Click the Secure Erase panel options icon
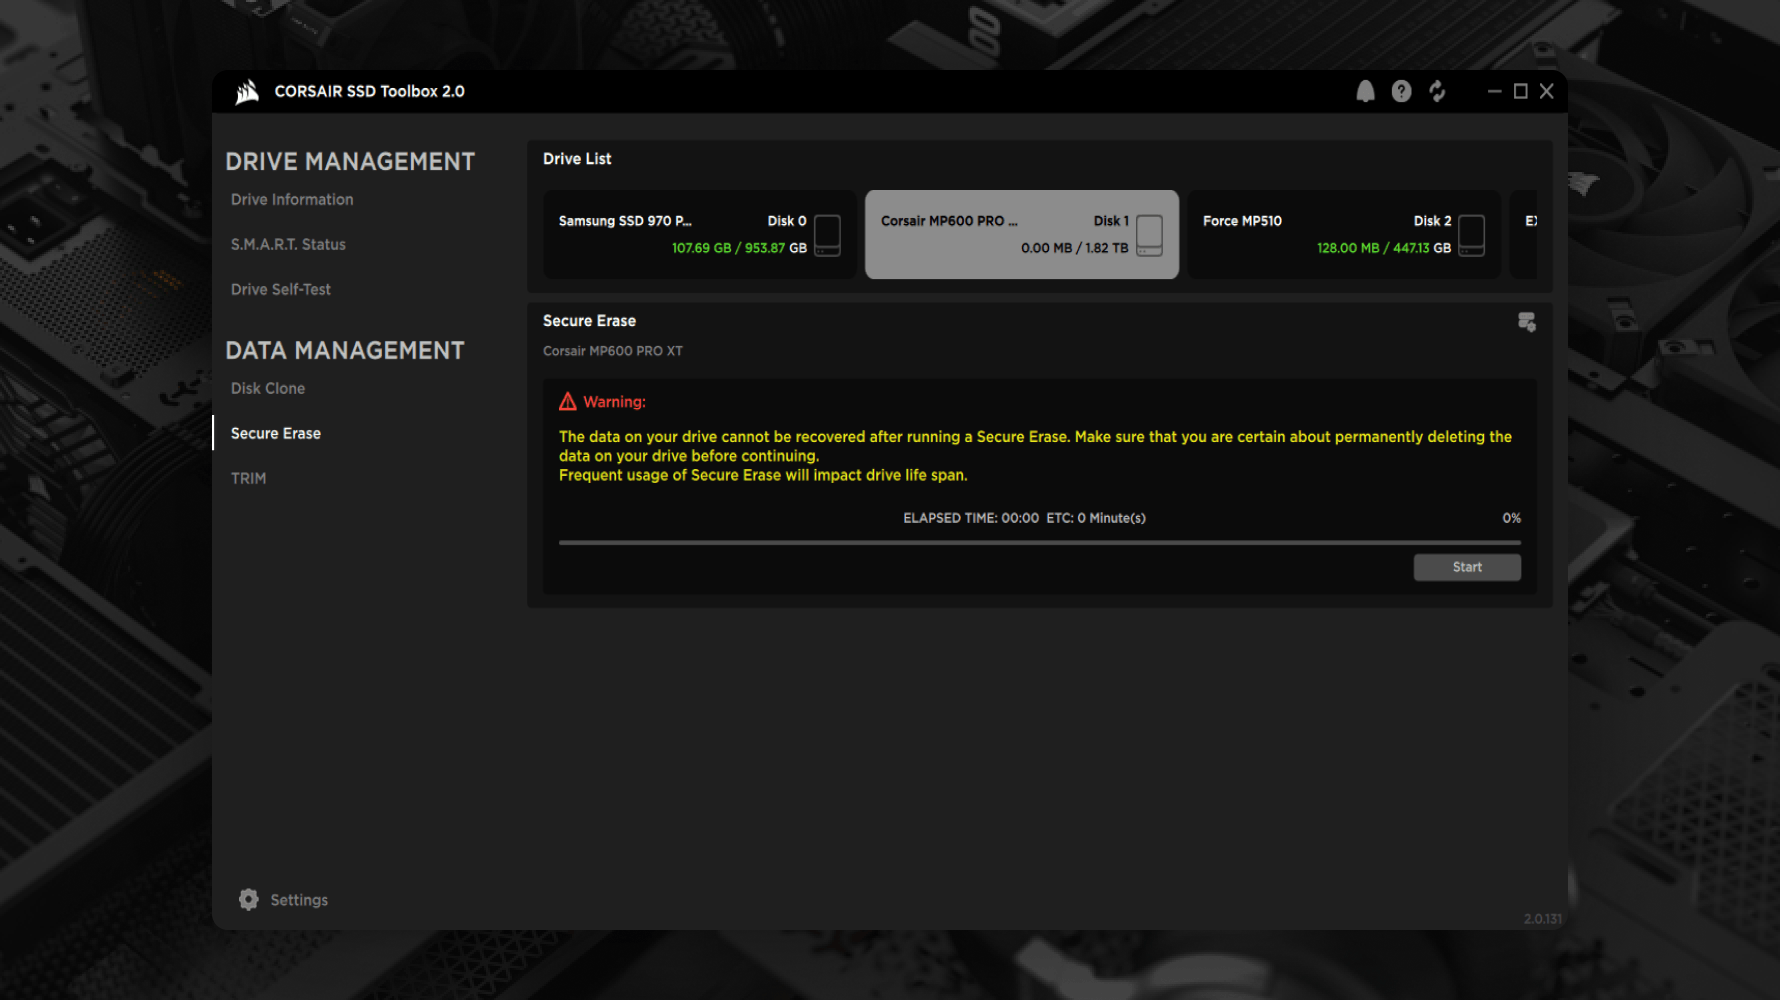 [1526, 322]
